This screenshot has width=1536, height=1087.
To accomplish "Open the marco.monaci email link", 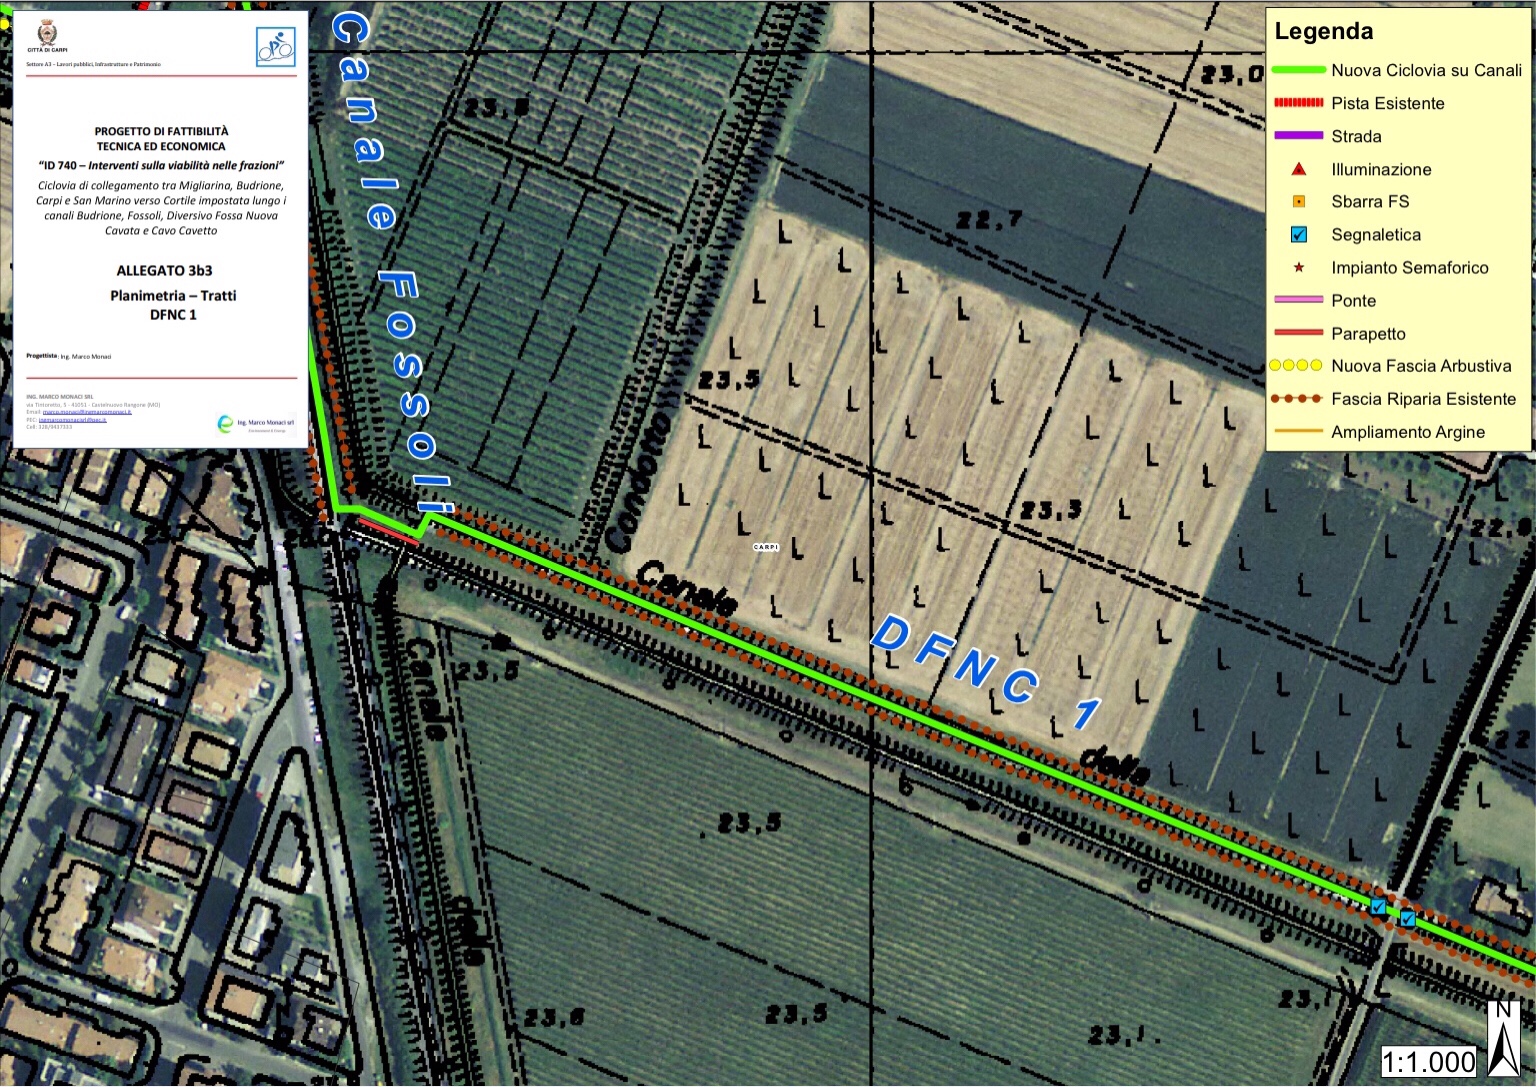I will tap(86, 412).
